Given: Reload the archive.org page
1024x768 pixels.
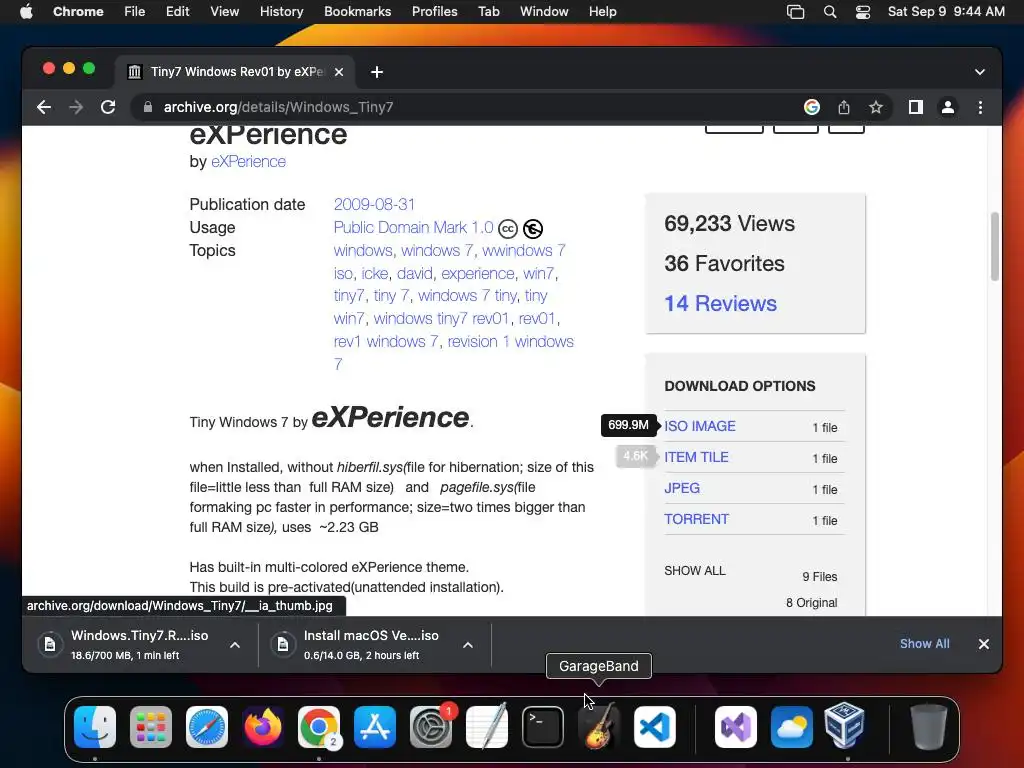Looking at the screenshot, I should (x=108, y=107).
